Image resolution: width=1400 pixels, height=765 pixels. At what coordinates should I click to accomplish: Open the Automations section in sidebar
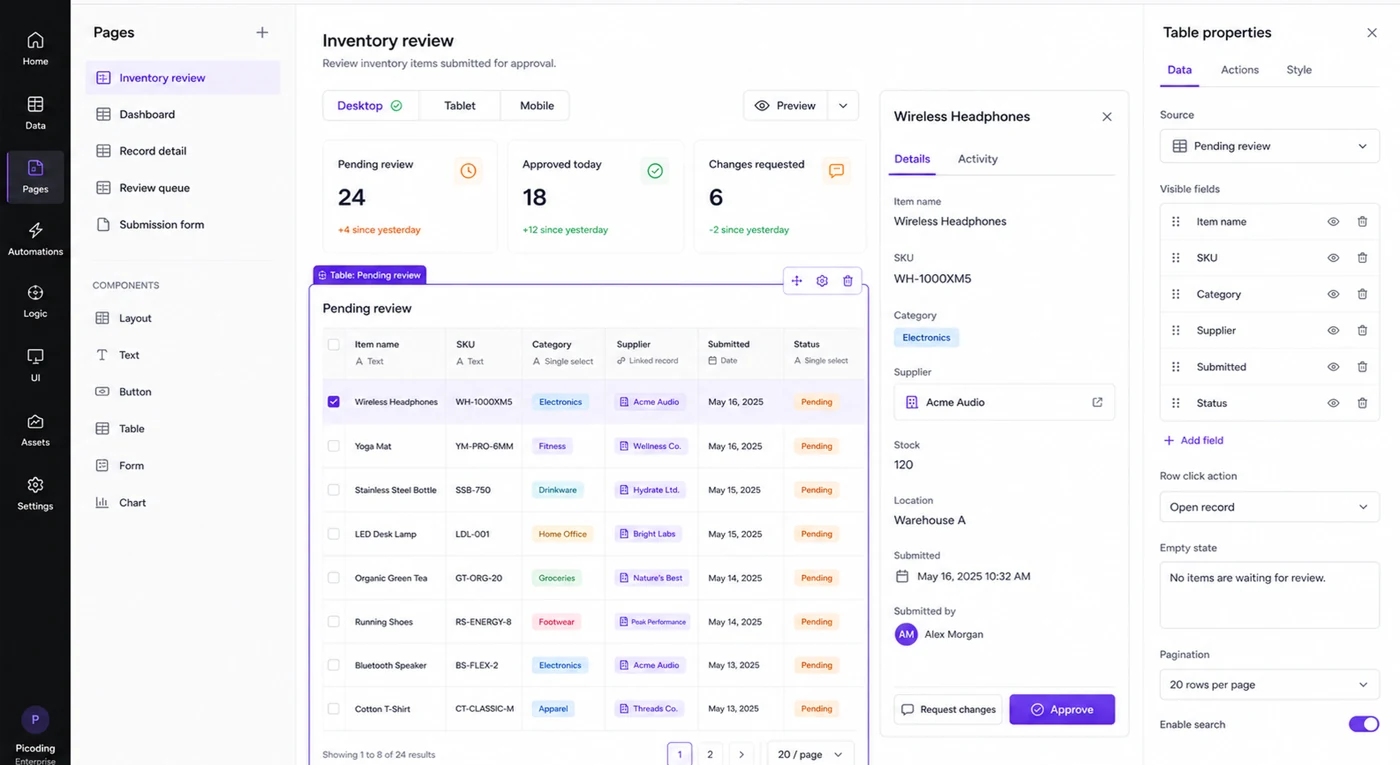(35, 240)
